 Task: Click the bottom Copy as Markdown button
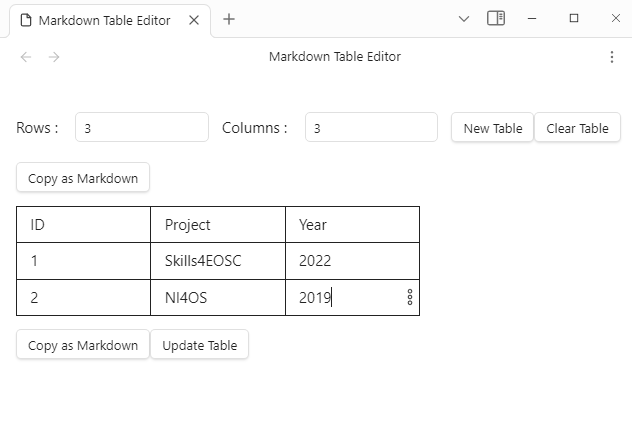click(83, 345)
